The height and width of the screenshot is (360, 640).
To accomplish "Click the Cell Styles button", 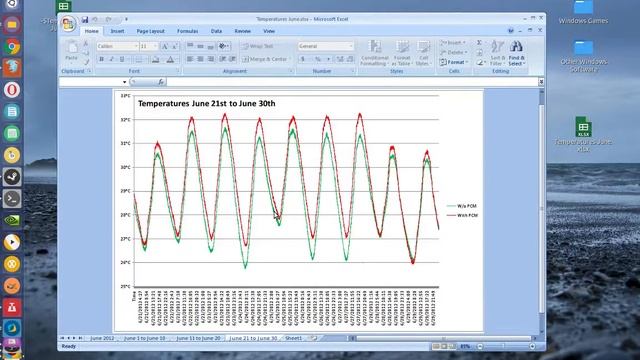I will 423,53.
